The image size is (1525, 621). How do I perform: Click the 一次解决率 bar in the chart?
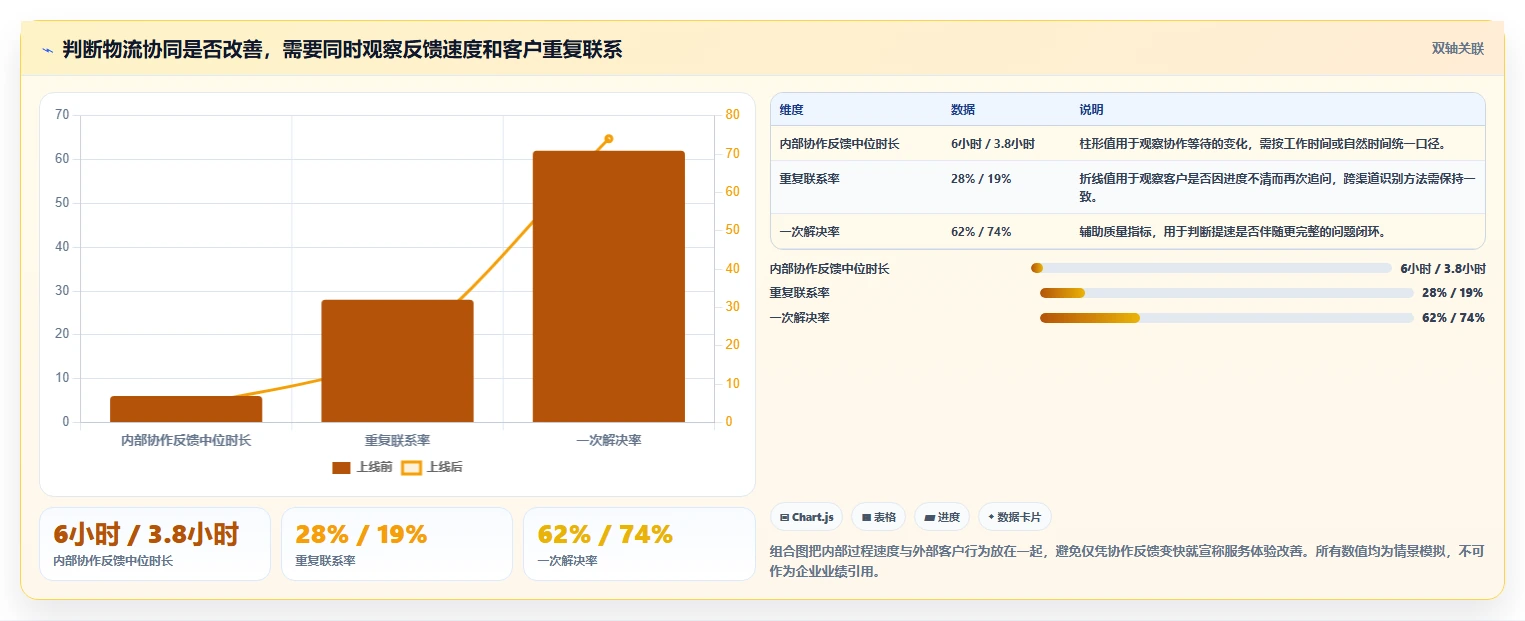click(608, 287)
